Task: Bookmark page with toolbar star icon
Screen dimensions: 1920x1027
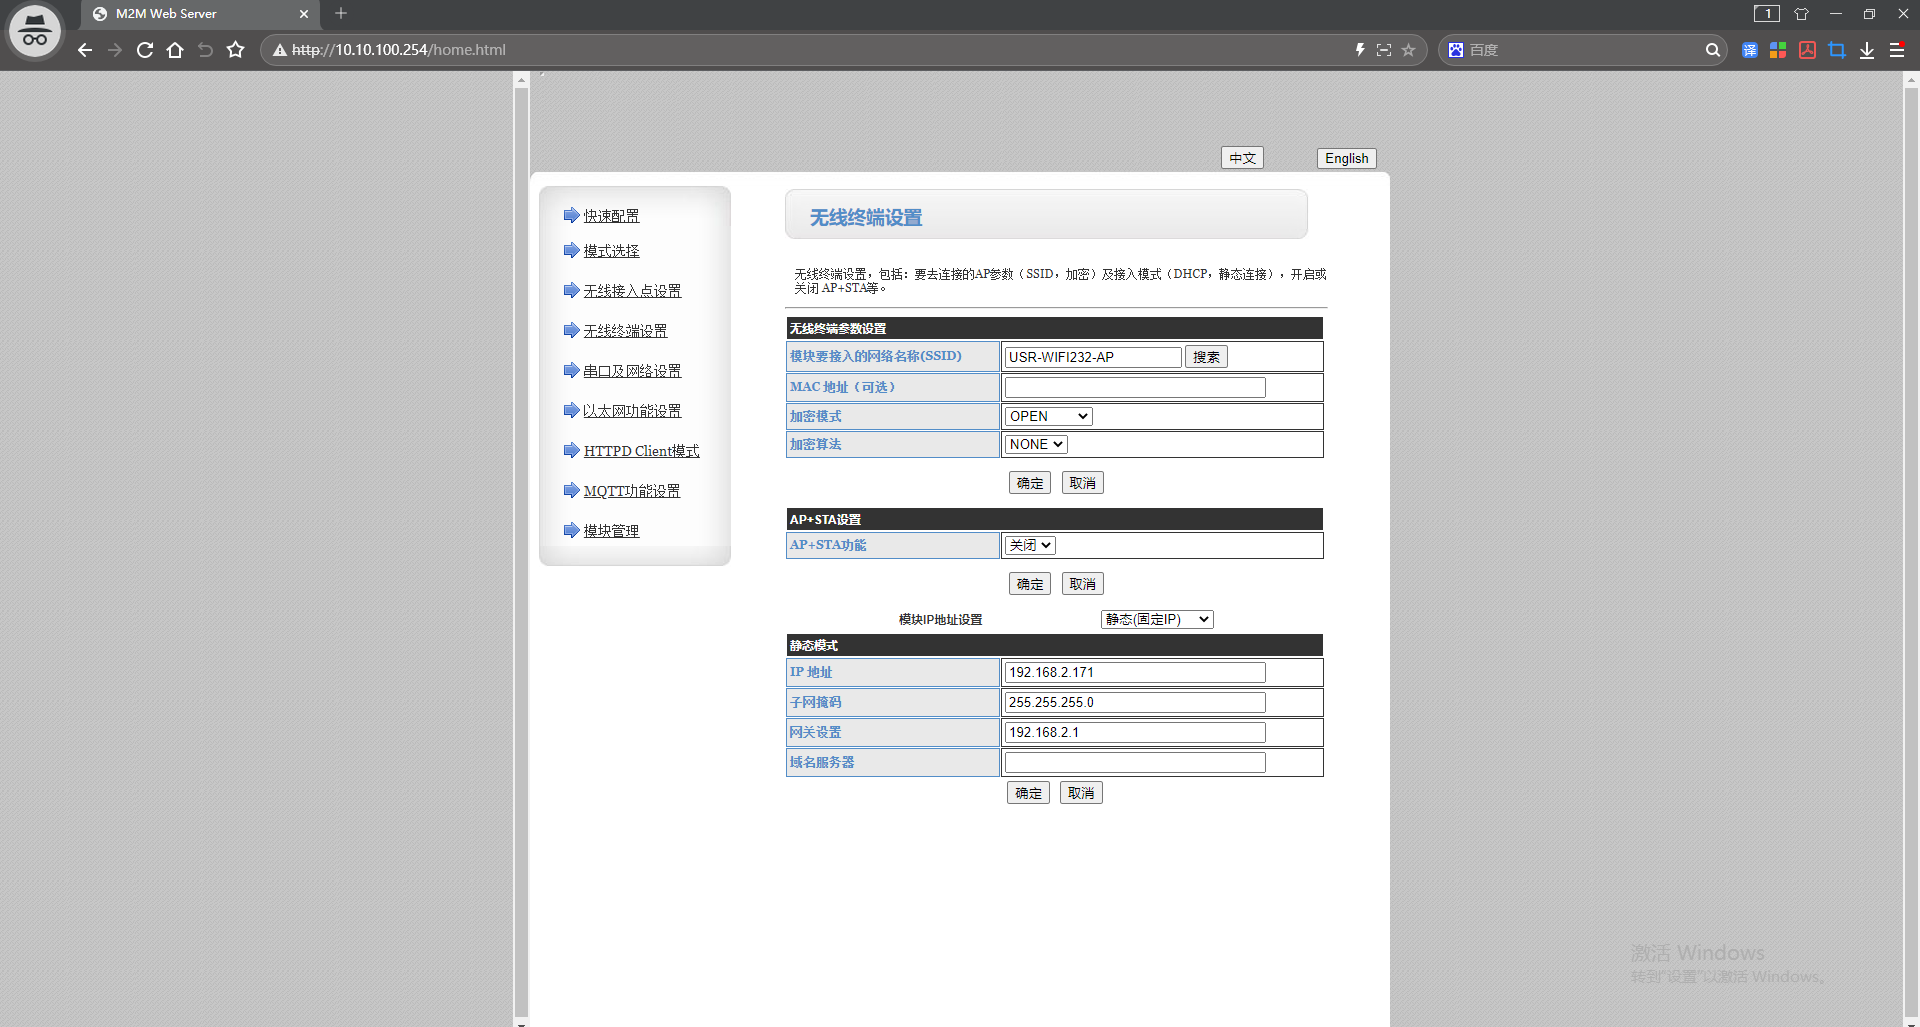Action: click(x=235, y=50)
